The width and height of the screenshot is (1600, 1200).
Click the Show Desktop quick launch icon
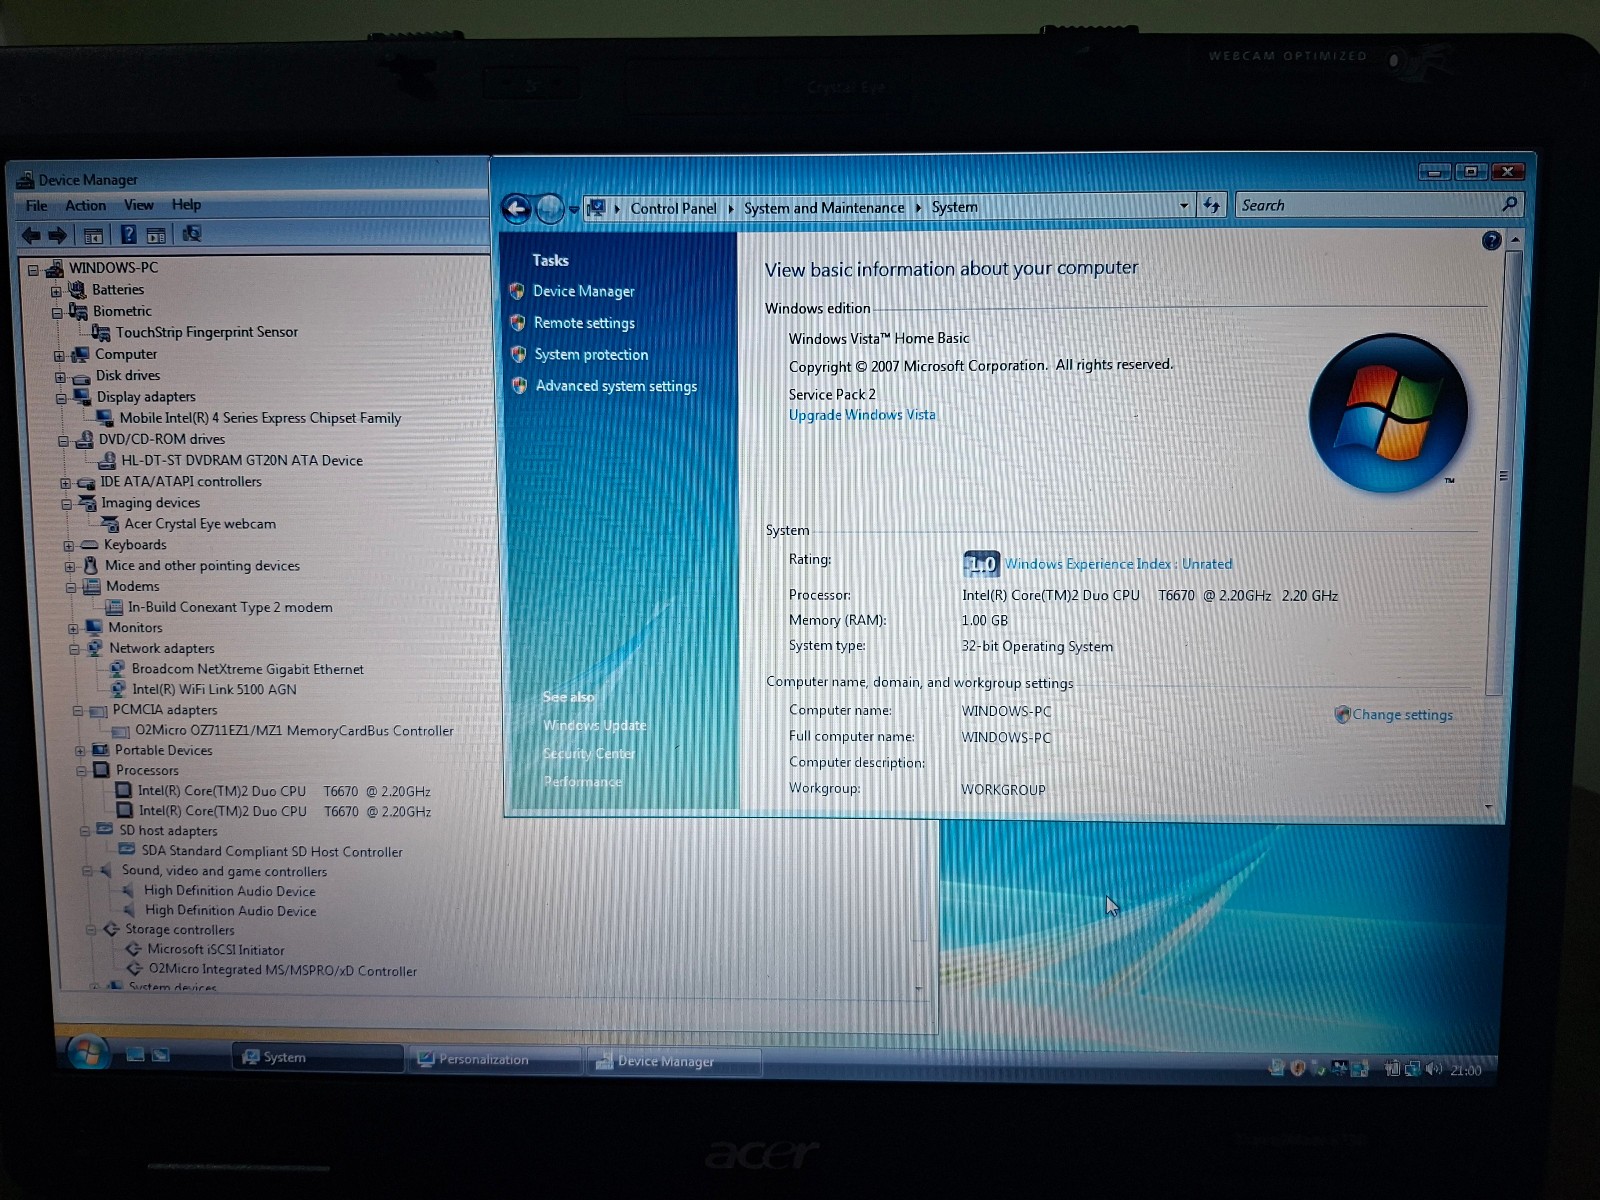pyautogui.click(x=136, y=1055)
